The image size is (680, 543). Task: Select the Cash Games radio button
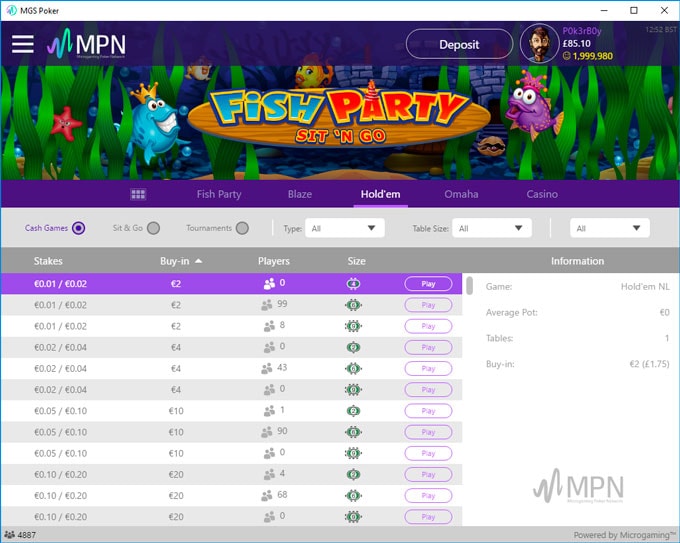(x=79, y=228)
